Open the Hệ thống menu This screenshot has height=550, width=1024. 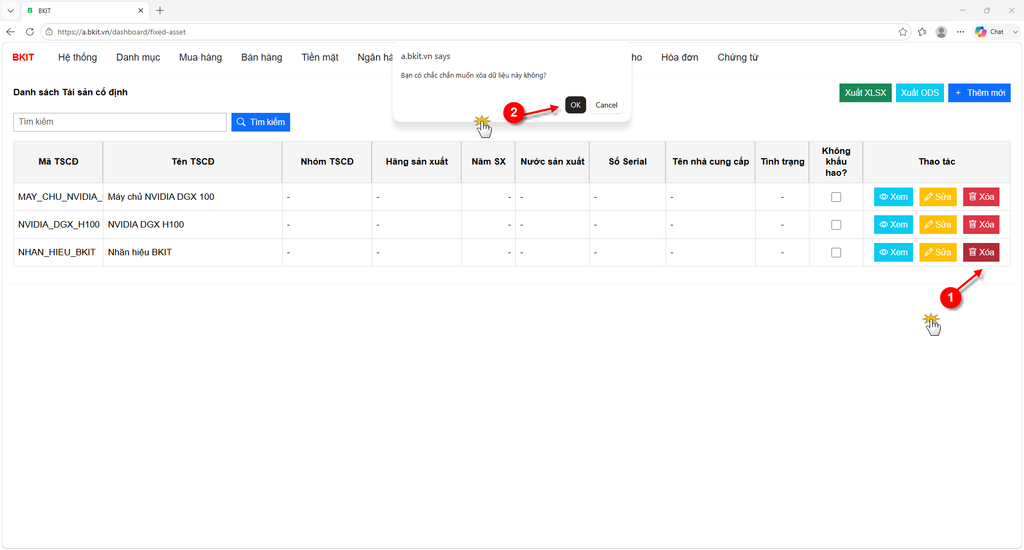coord(77,57)
